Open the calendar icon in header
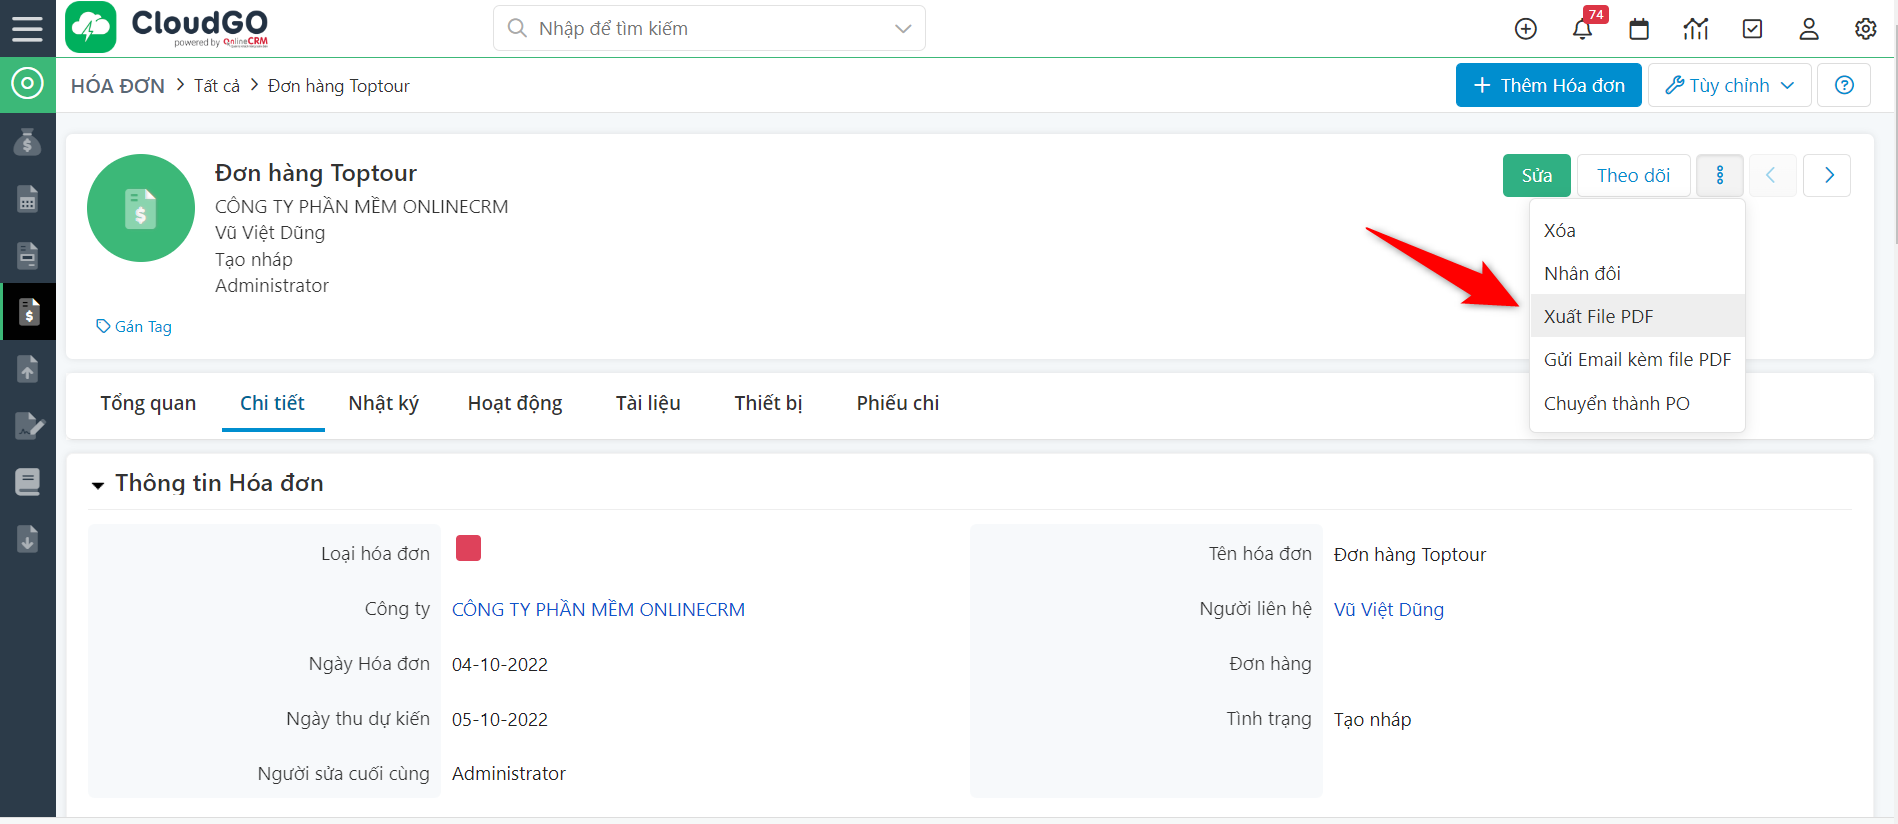 (1639, 29)
